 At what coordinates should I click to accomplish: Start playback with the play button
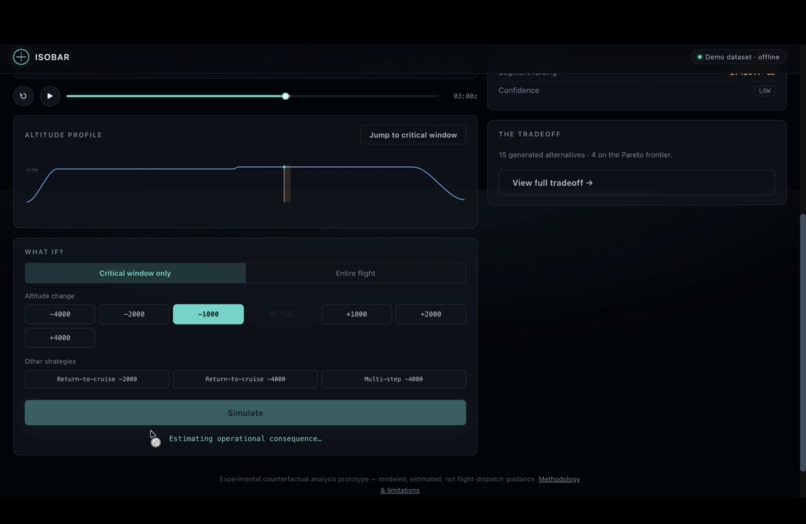(50, 96)
